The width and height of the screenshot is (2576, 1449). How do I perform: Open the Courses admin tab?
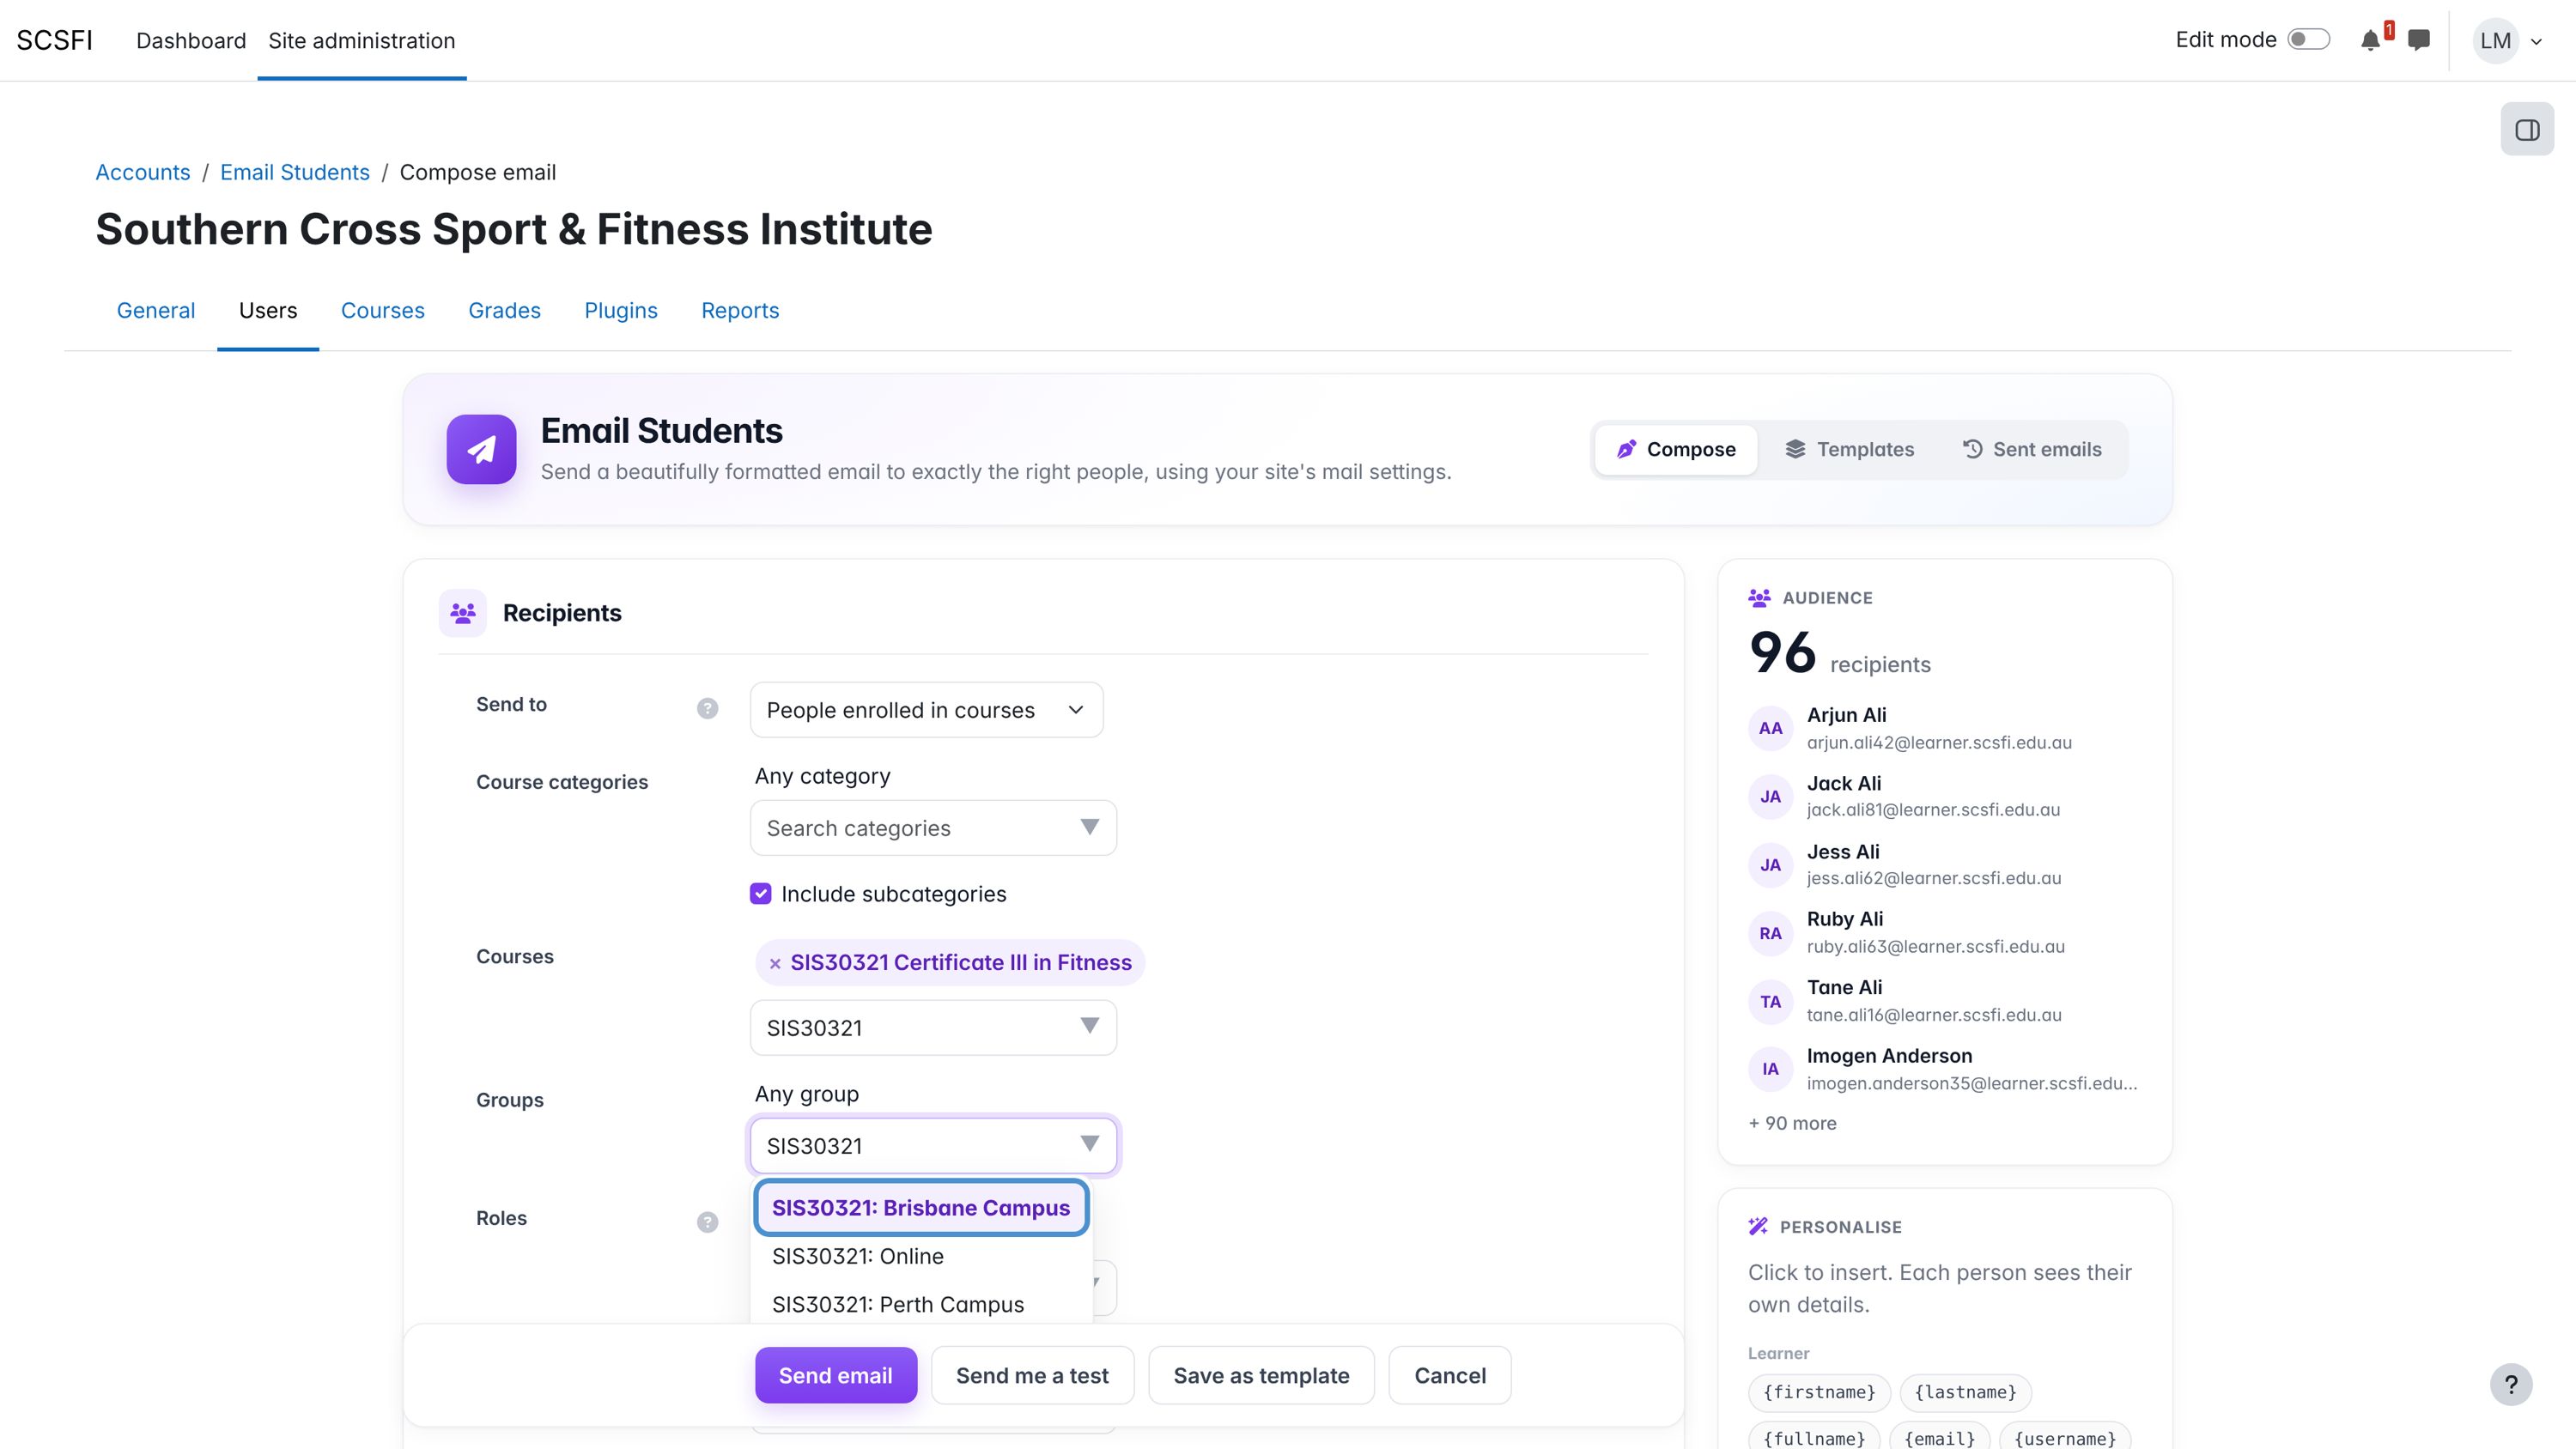pyautogui.click(x=383, y=310)
